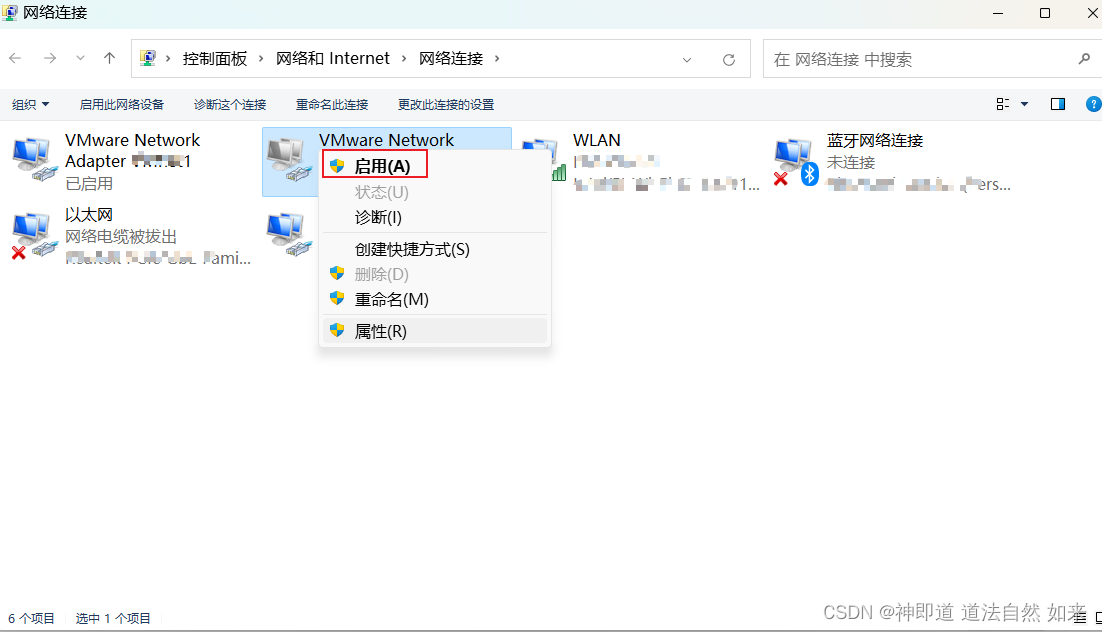Toggle the preview pane button
This screenshot has width=1102, height=632.
pos(1058,104)
